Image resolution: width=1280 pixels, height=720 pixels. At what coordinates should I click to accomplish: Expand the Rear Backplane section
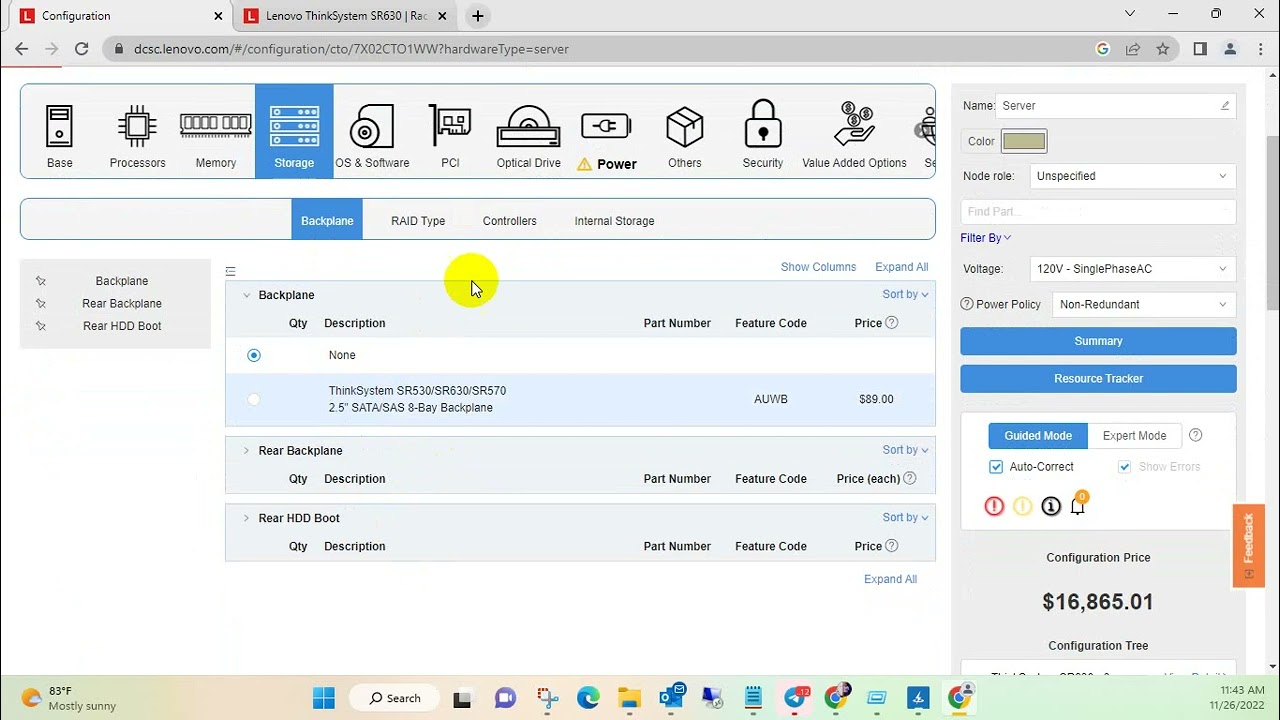pyautogui.click(x=246, y=450)
